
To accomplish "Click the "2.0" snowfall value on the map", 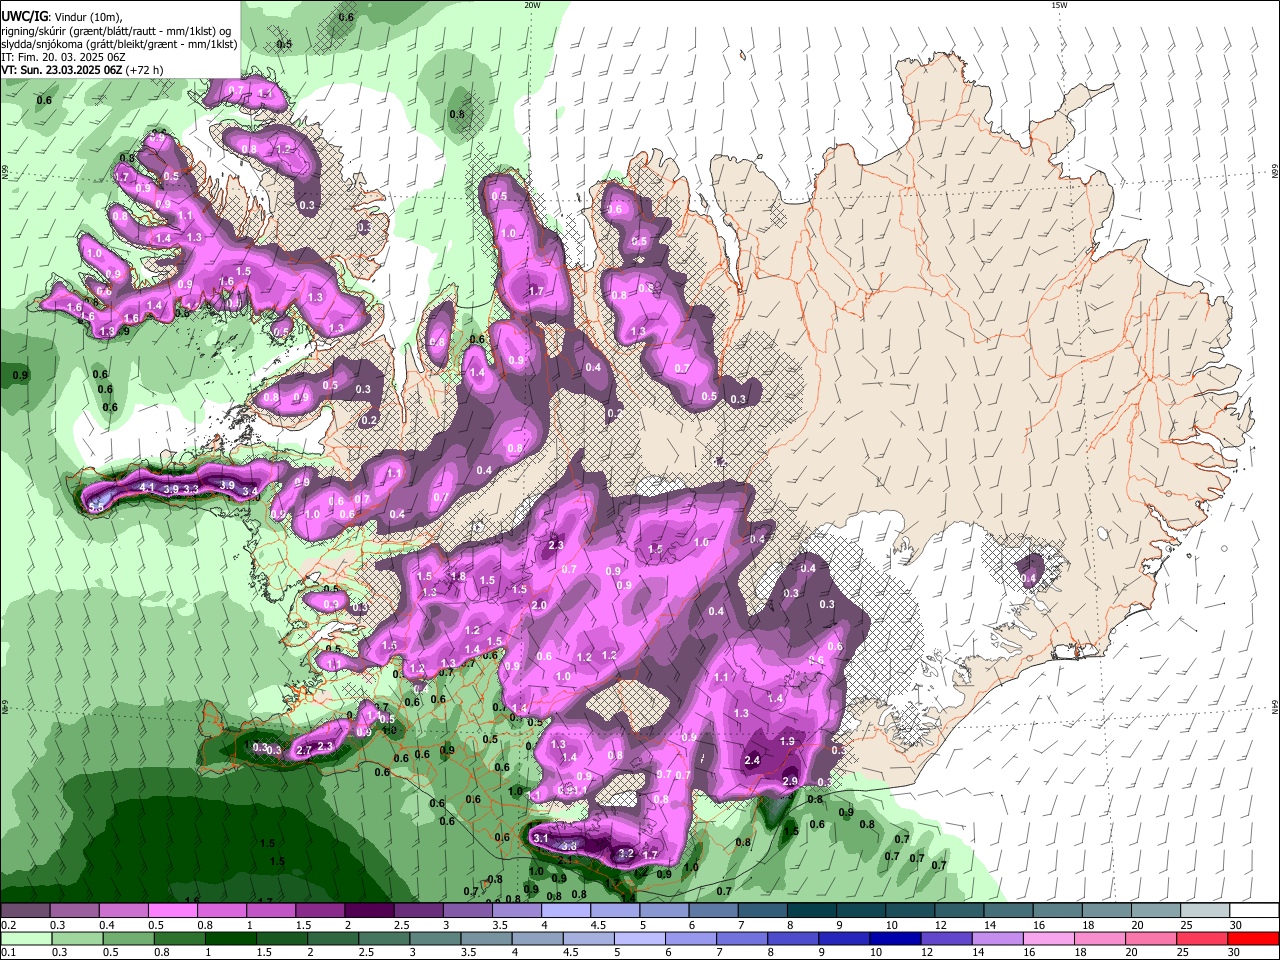I will tap(539, 606).
